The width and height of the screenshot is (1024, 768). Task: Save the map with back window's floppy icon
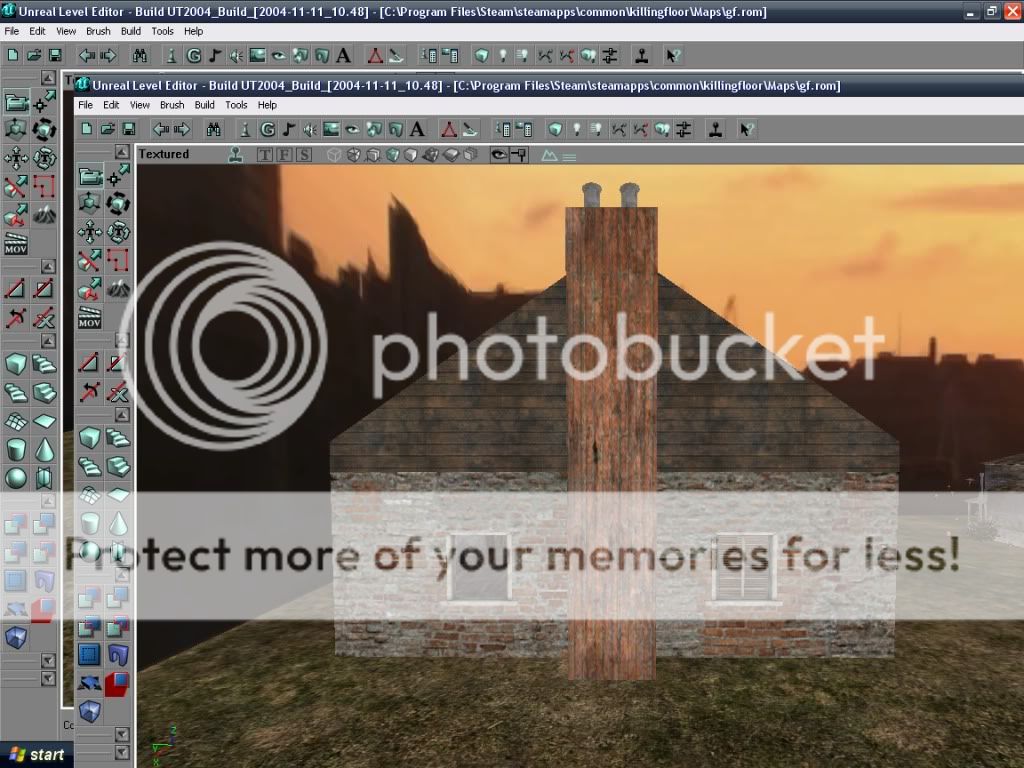click(55, 55)
